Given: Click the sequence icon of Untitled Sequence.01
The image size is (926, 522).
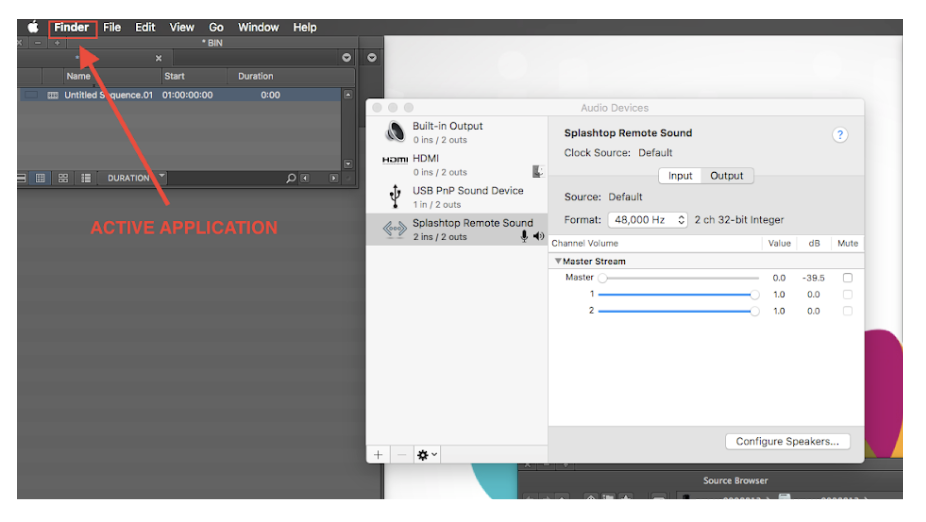Looking at the screenshot, I should (x=53, y=95).
